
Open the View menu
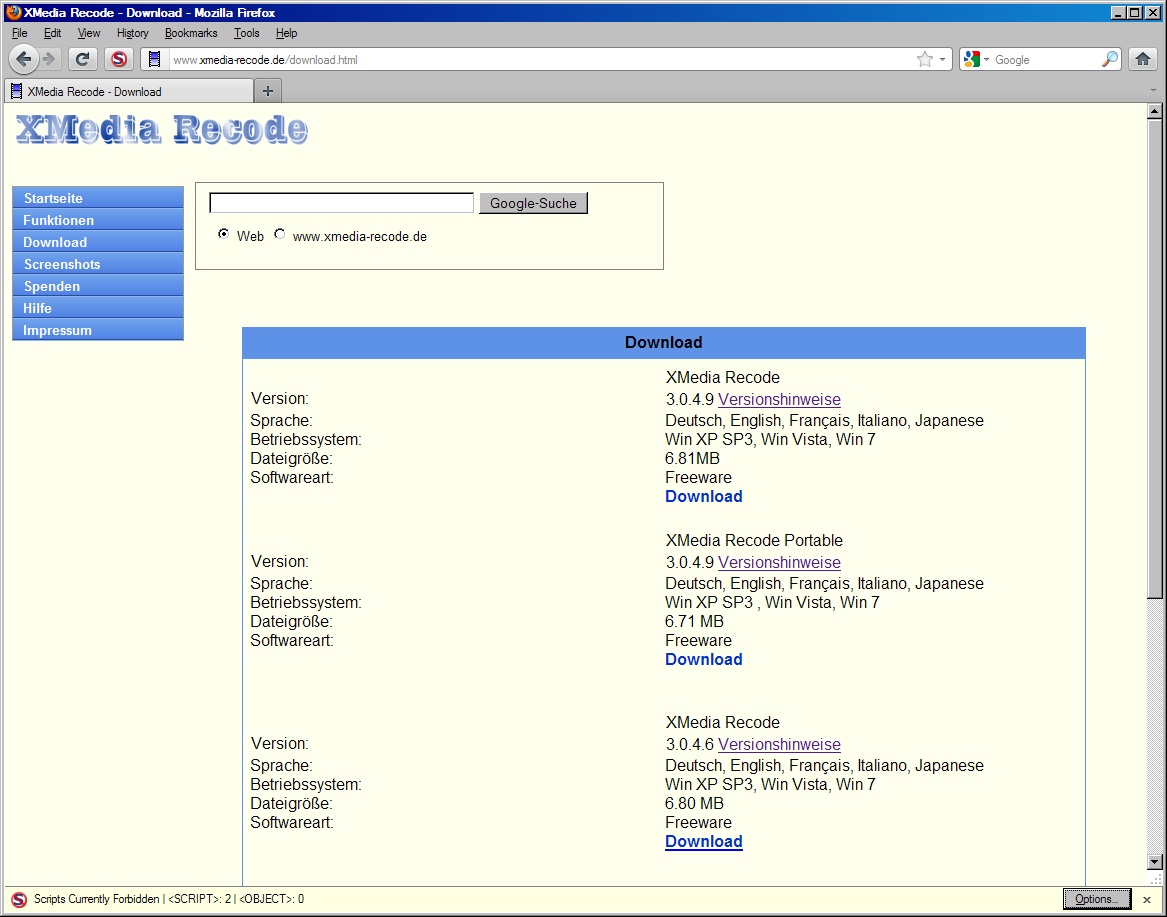(x=89, y=33)
